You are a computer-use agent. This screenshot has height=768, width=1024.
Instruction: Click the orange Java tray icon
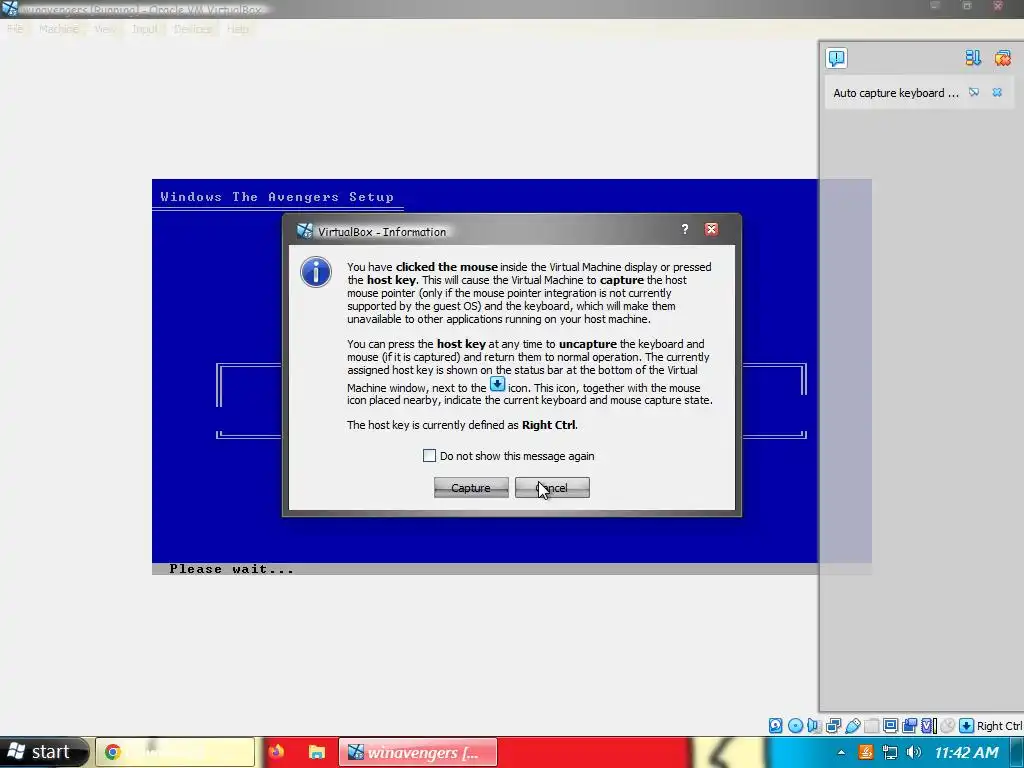pyautogui.click(x=866, y=752)
